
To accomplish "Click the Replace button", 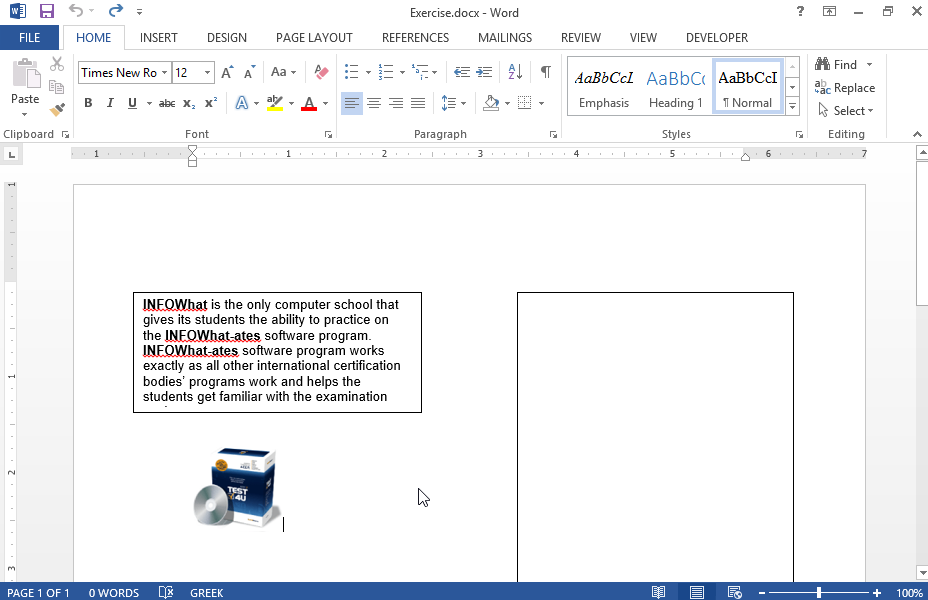I will pos(845,88).
